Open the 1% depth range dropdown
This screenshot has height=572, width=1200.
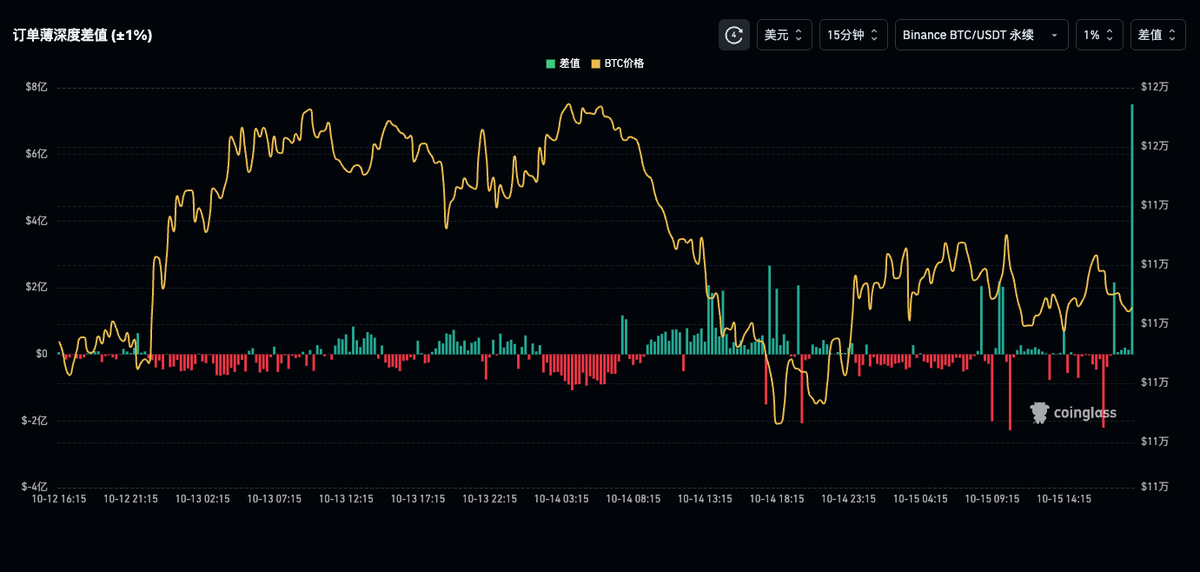click(x=1099, y=35)
